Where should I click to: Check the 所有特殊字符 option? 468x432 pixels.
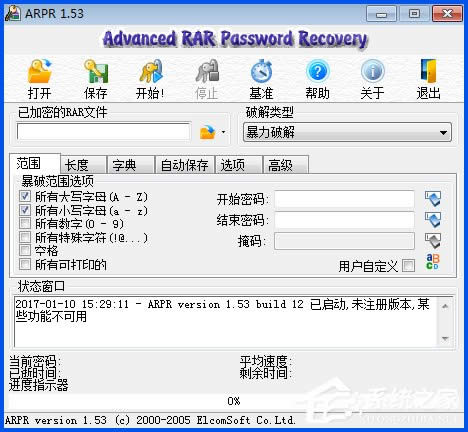click(25, 237)
